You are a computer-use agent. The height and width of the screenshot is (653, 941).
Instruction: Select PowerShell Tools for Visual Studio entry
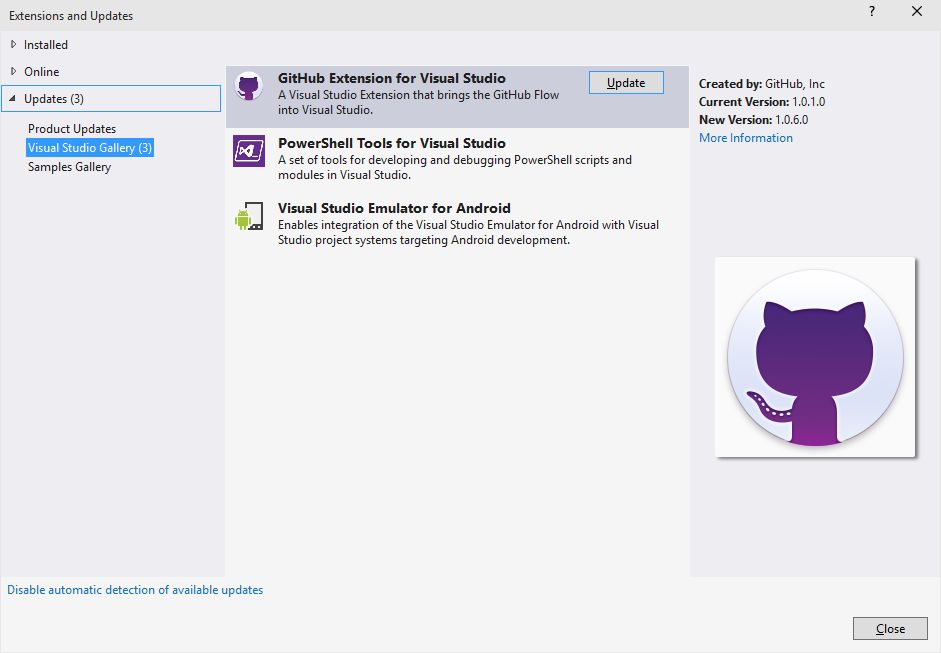point(392,144)
